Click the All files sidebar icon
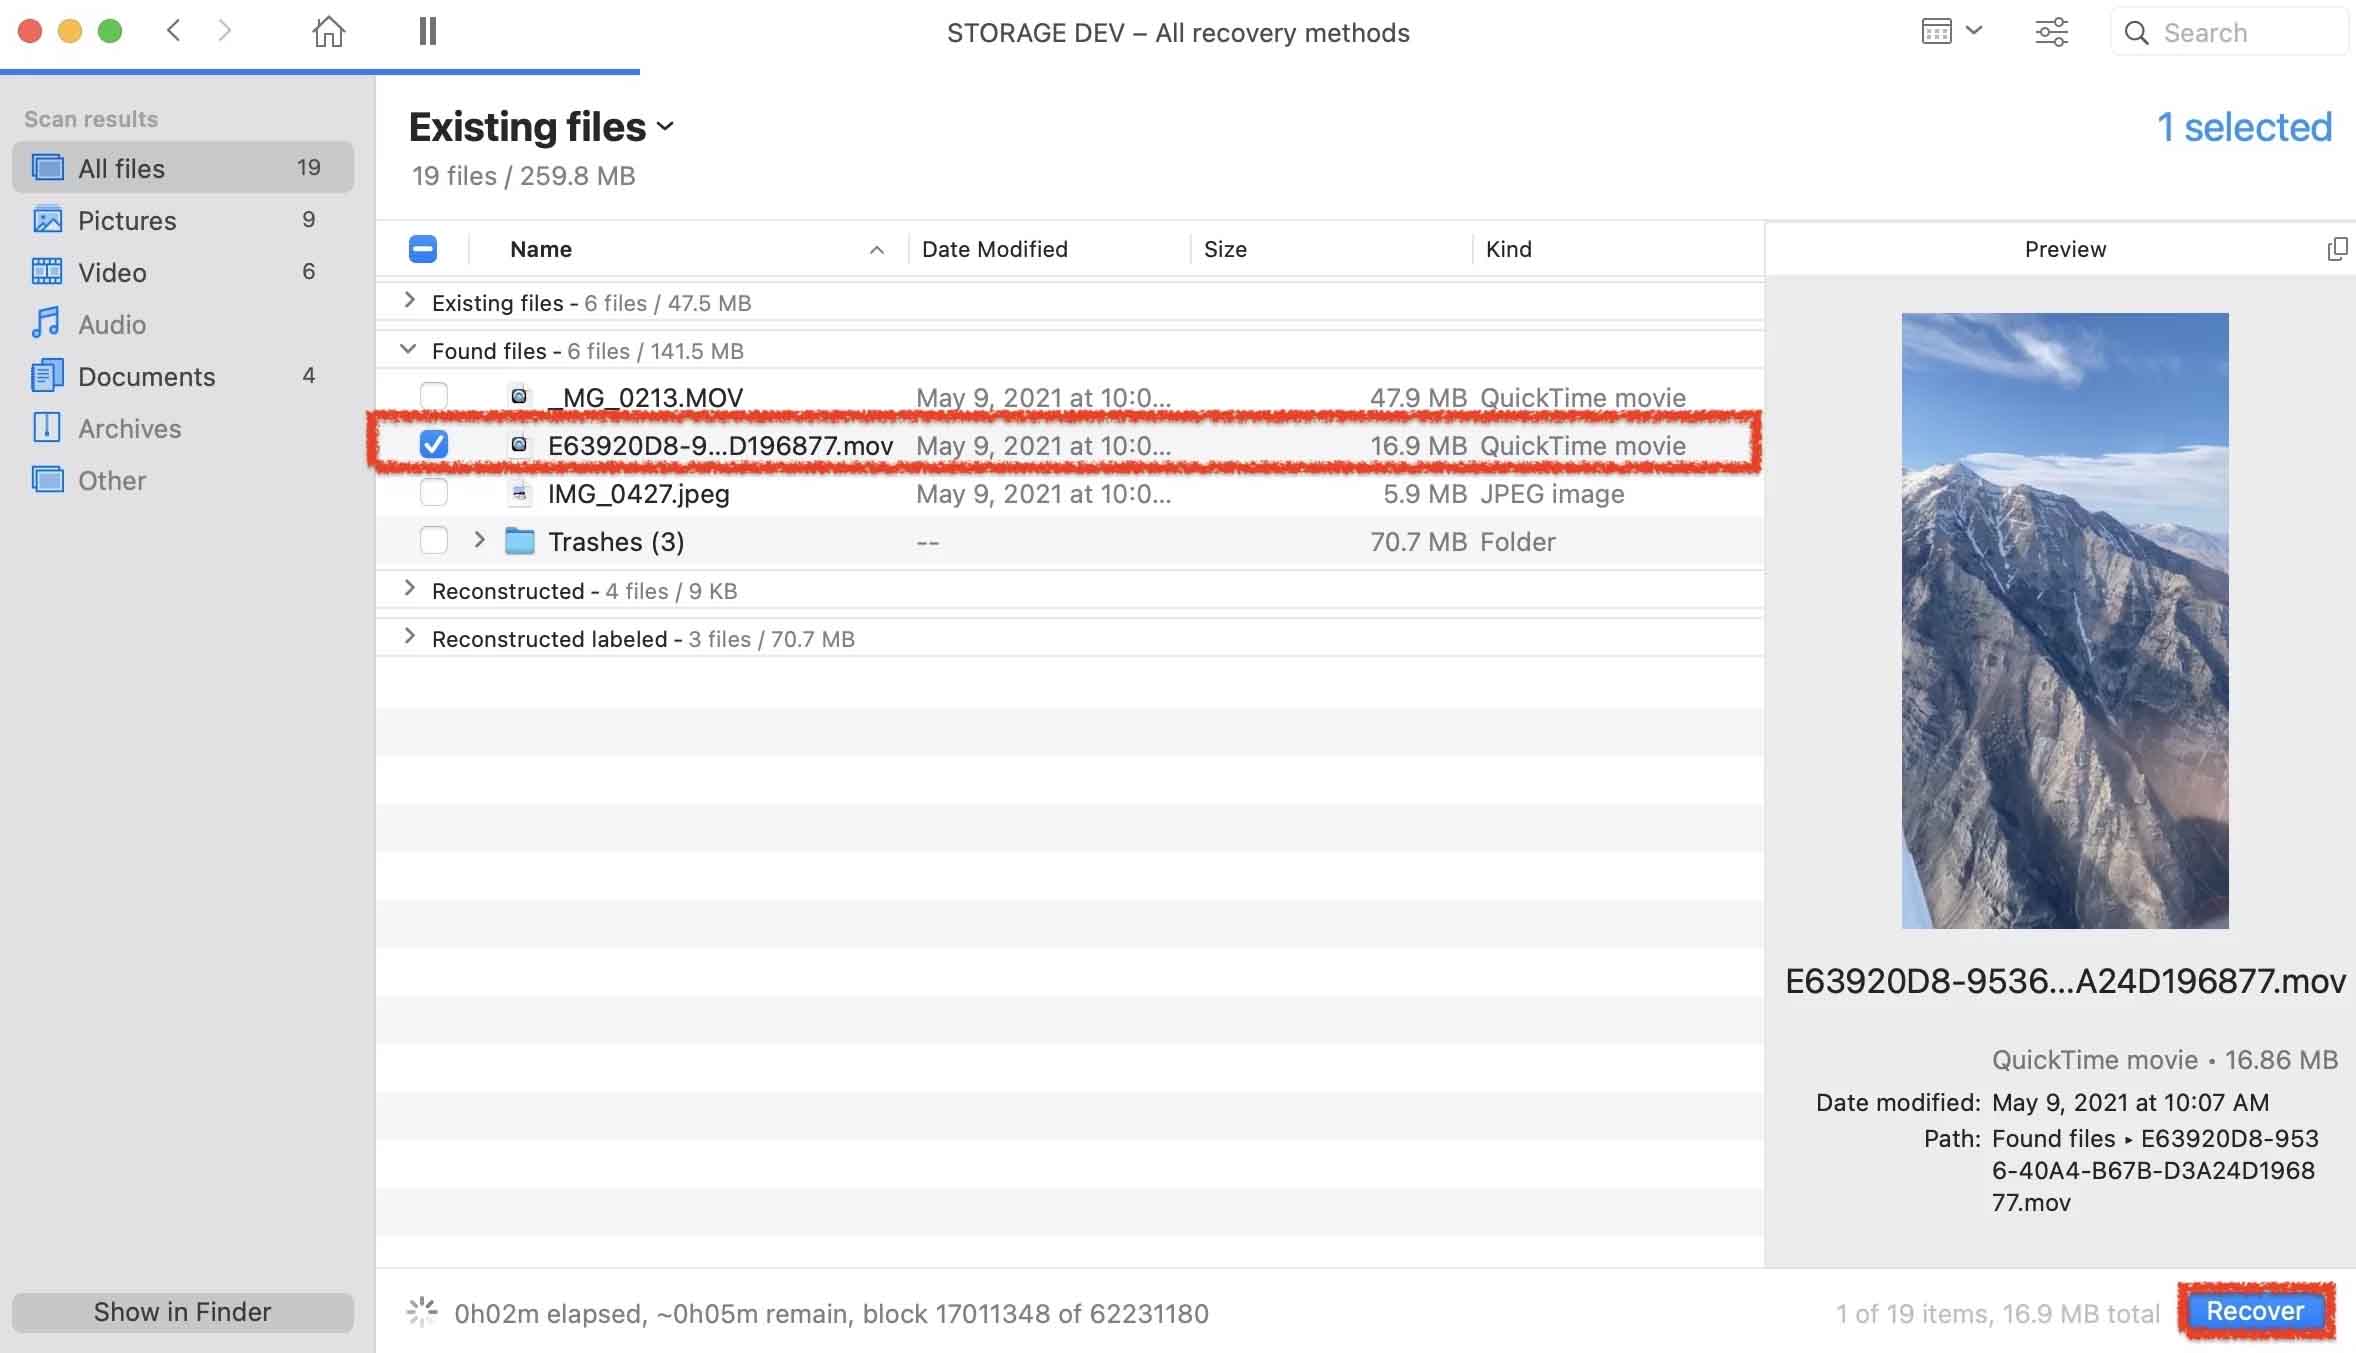The height and width of the screenshot is (1353, 2356). [x=47, y=168]
